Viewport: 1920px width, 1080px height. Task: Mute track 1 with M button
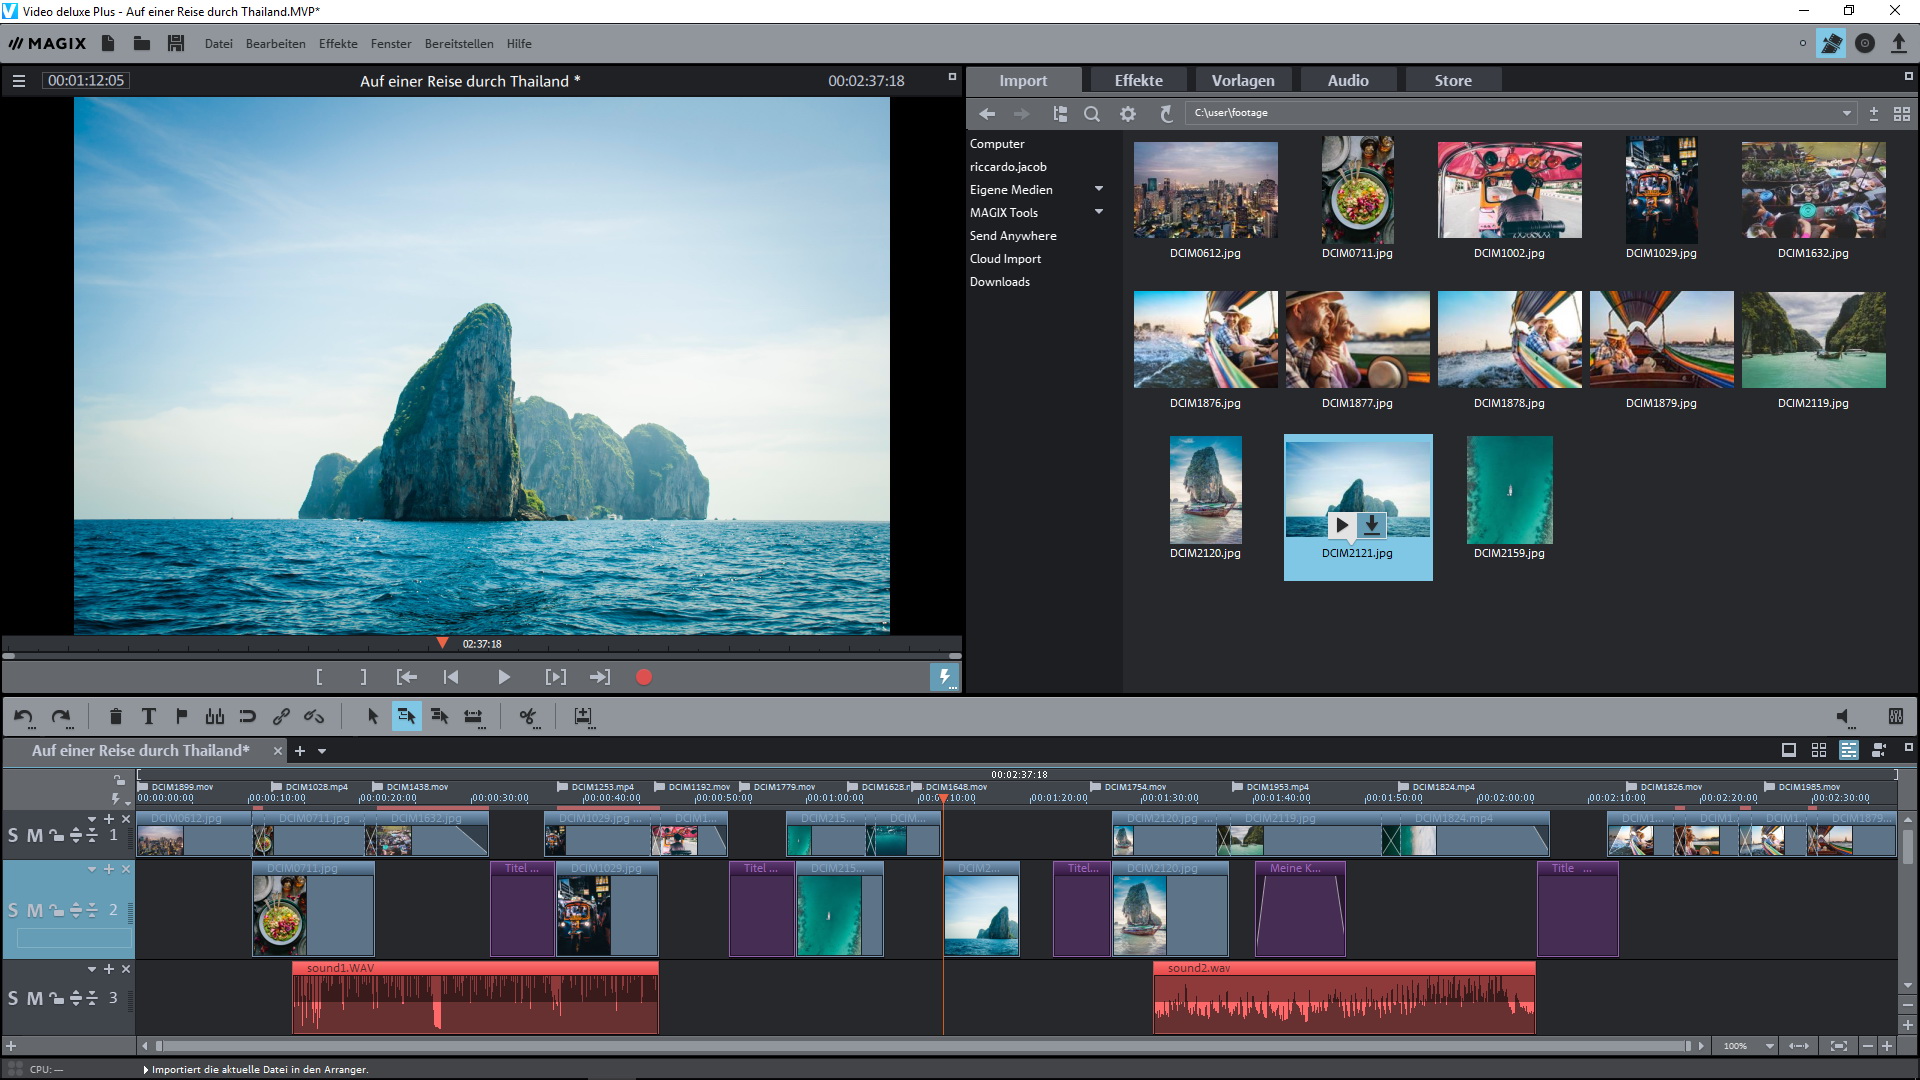tap(34, 835)
